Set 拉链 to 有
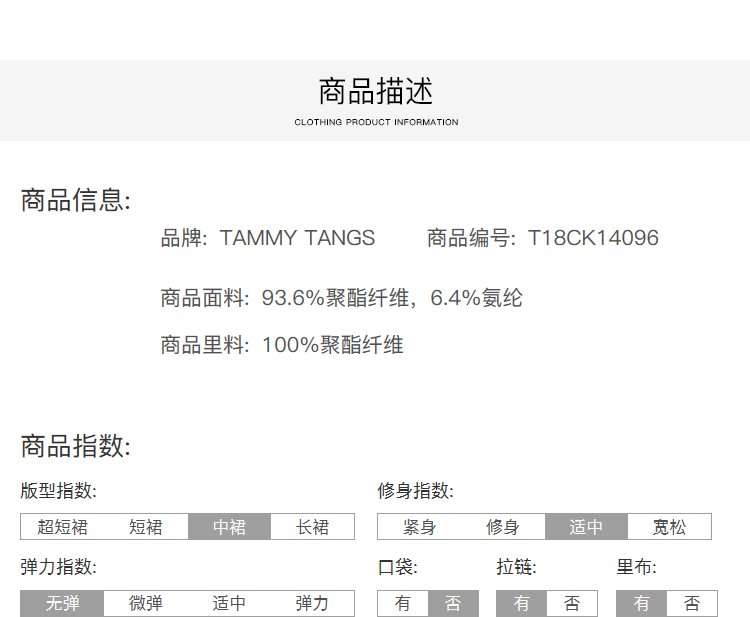This screenshot has width=750, height=617. [522, 603]
